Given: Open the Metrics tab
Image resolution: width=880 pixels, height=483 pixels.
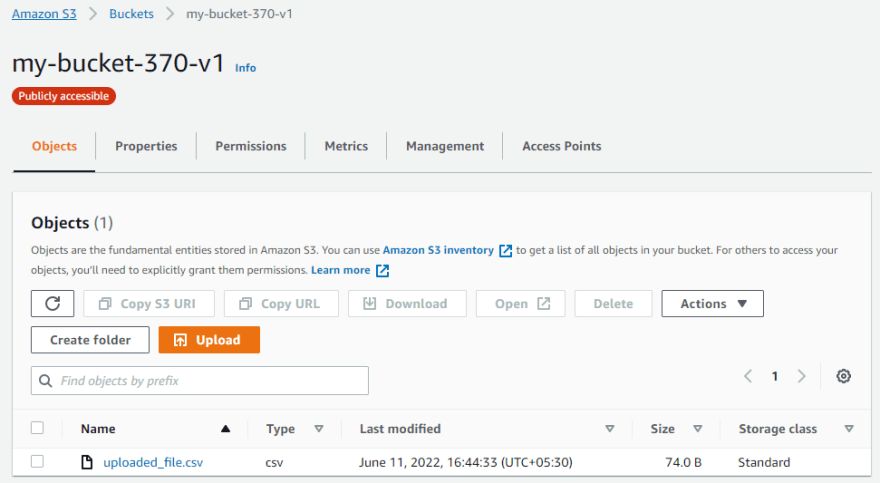Looking at the screenshot, I should [346, 146].
